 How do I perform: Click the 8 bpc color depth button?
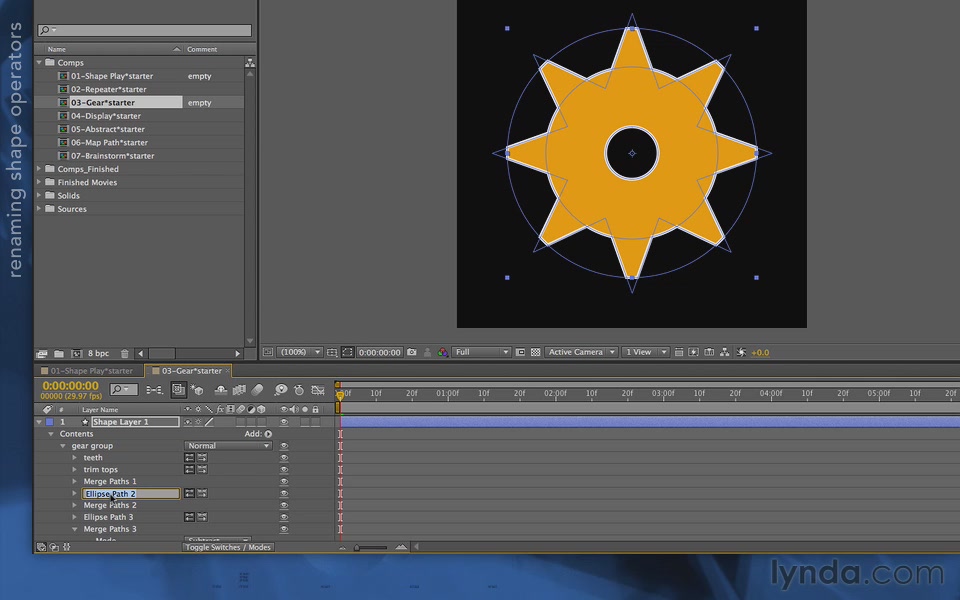click(98, 353)
